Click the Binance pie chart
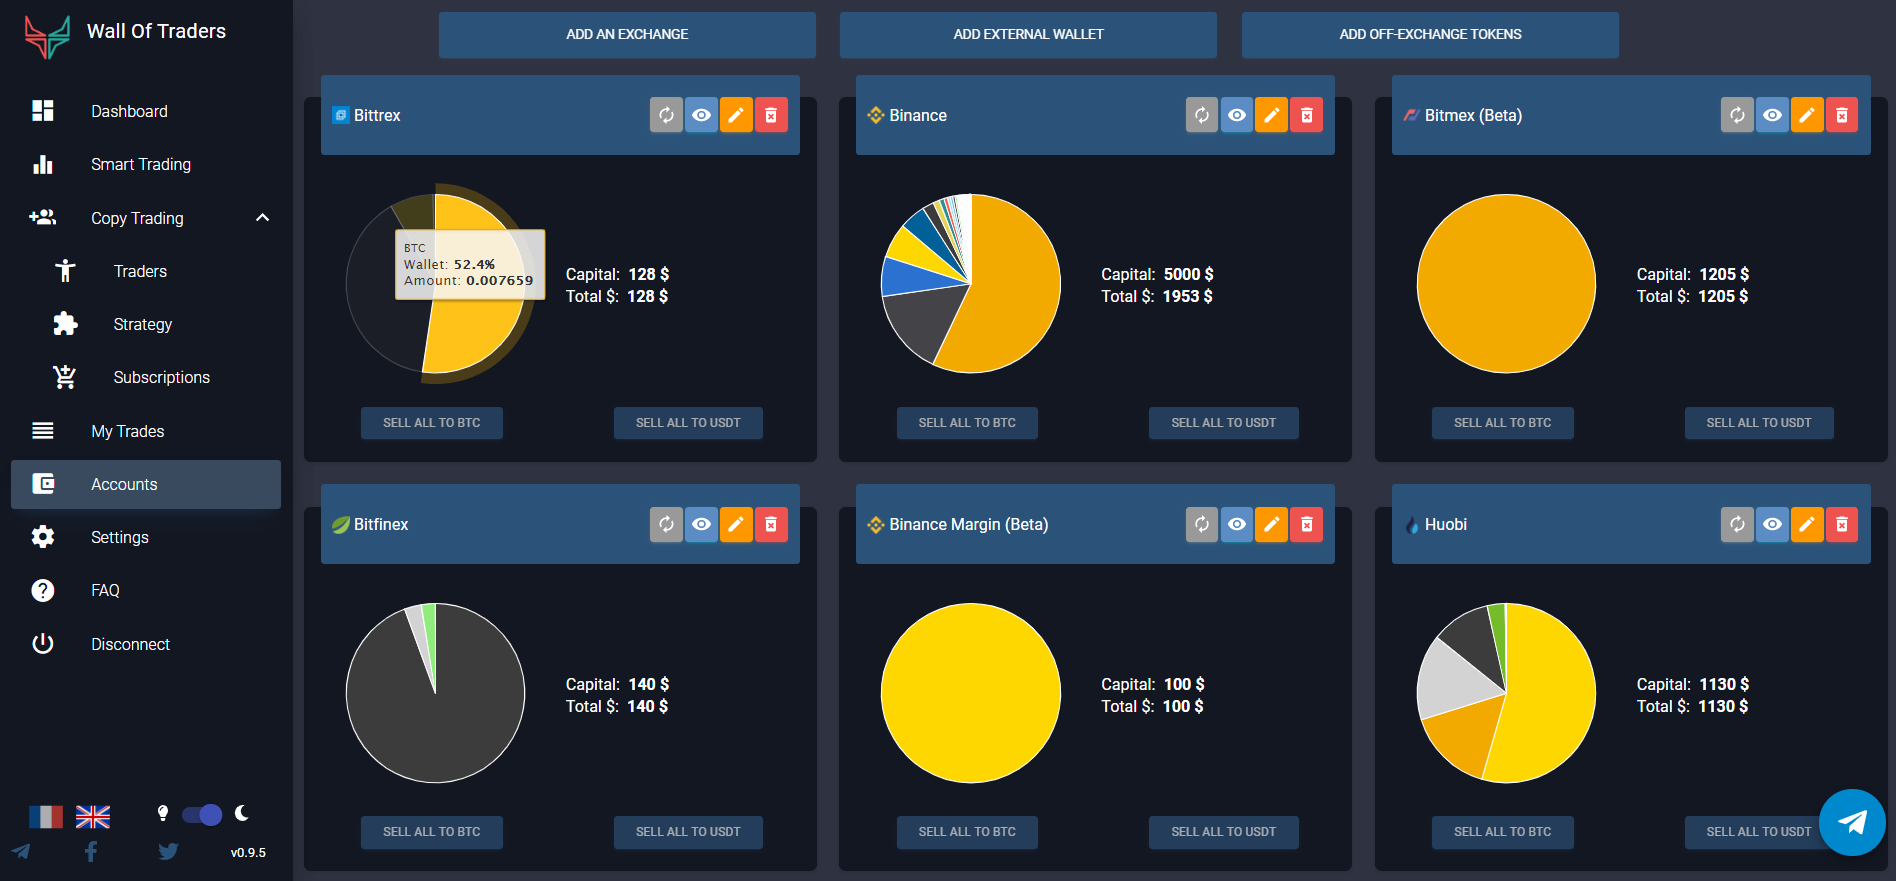Image resolution: width=1896 pixels, height=881 pixels. point(971,284)
